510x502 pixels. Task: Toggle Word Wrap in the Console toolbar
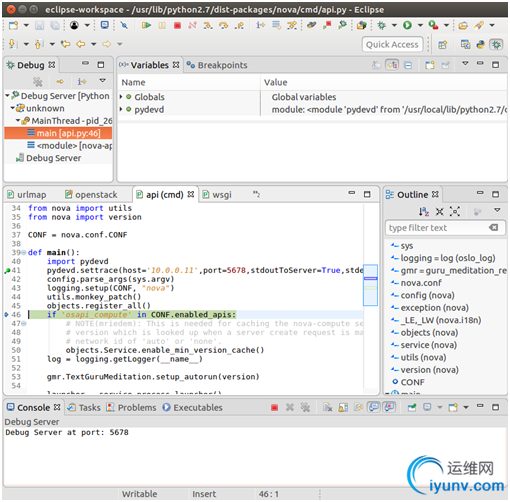coord(359,407)
